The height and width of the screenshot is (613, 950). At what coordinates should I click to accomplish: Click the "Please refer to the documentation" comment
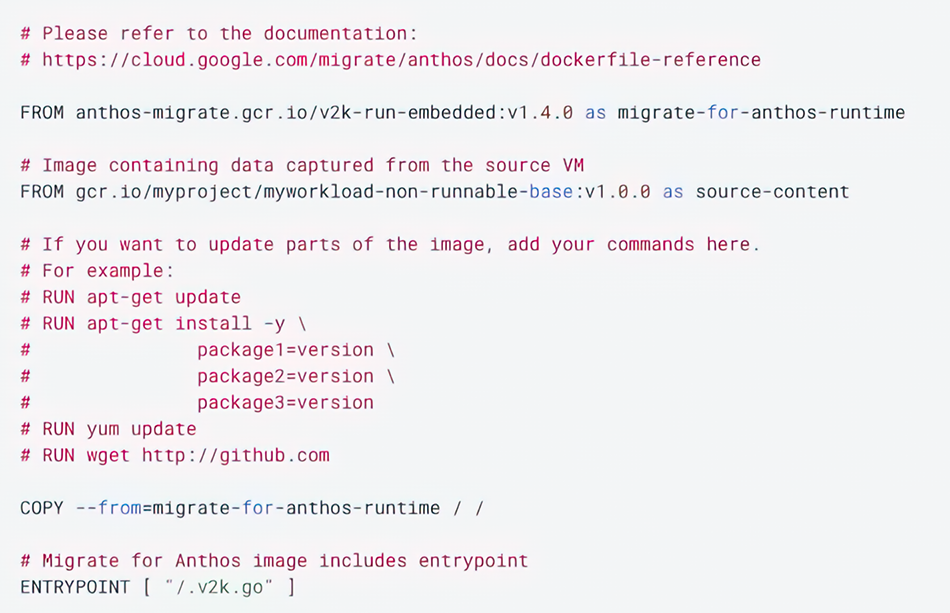[x=219, y=33]
